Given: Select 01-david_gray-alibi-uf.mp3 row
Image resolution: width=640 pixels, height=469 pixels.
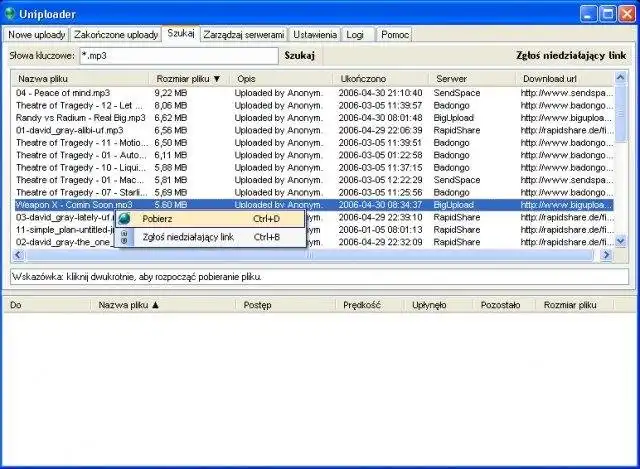Looking at the screenshot, I should [x=314, y=130].
